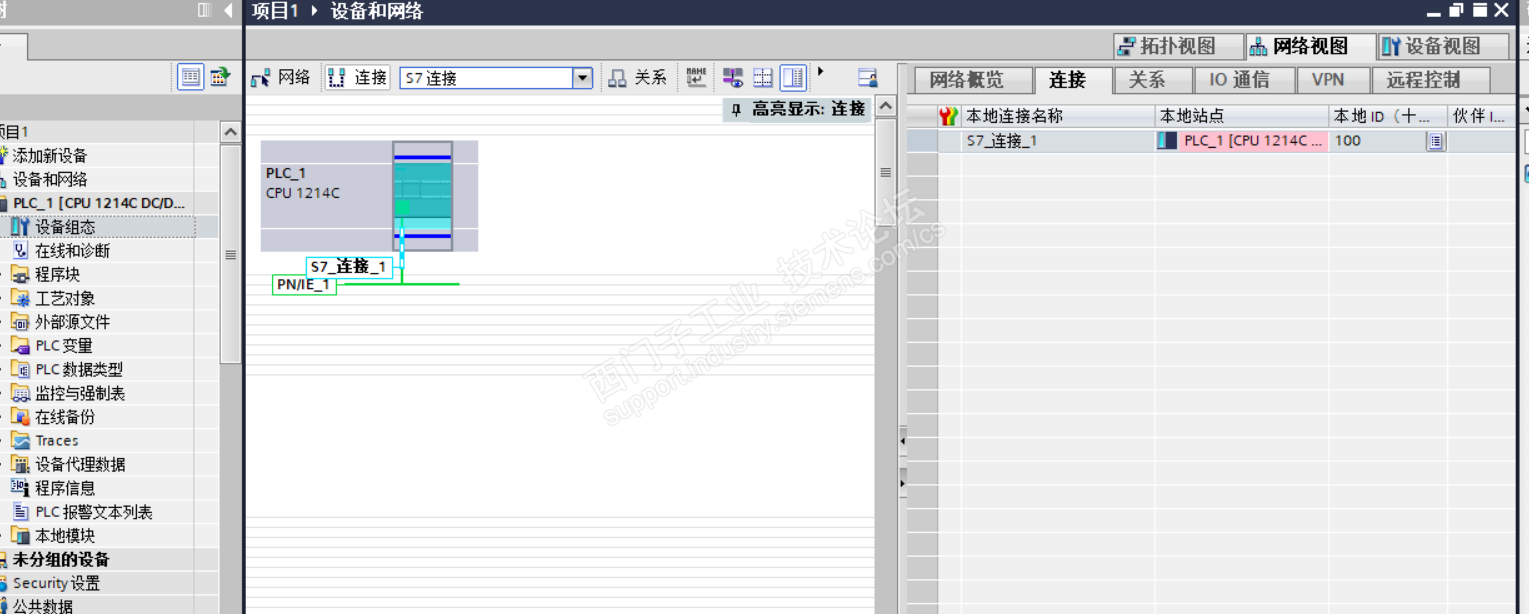The width and height of the screenshot is (1529, 614).
Task: Select the PLC_1 [CPU 1214C local station cell
Action: (x=1242, y=141)
